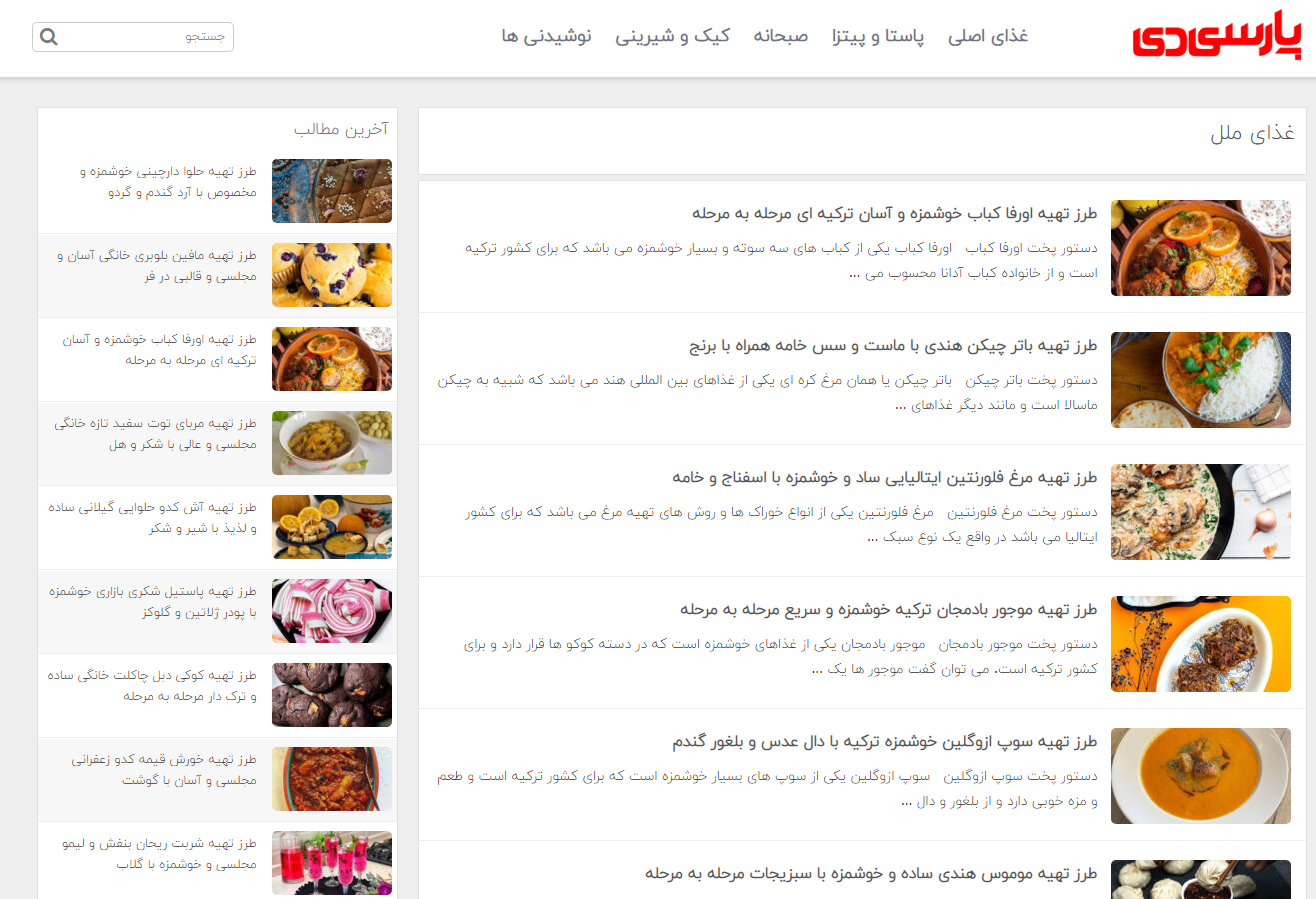Open the سوپ ازوگلین recipe title
This screenshot has height=899, width=1316.
coord(885,741)
